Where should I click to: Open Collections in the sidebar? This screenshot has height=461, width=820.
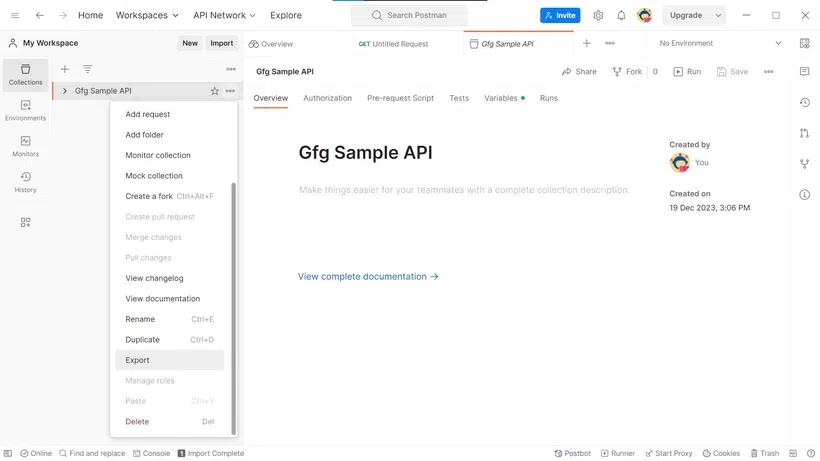pos(25,74)
